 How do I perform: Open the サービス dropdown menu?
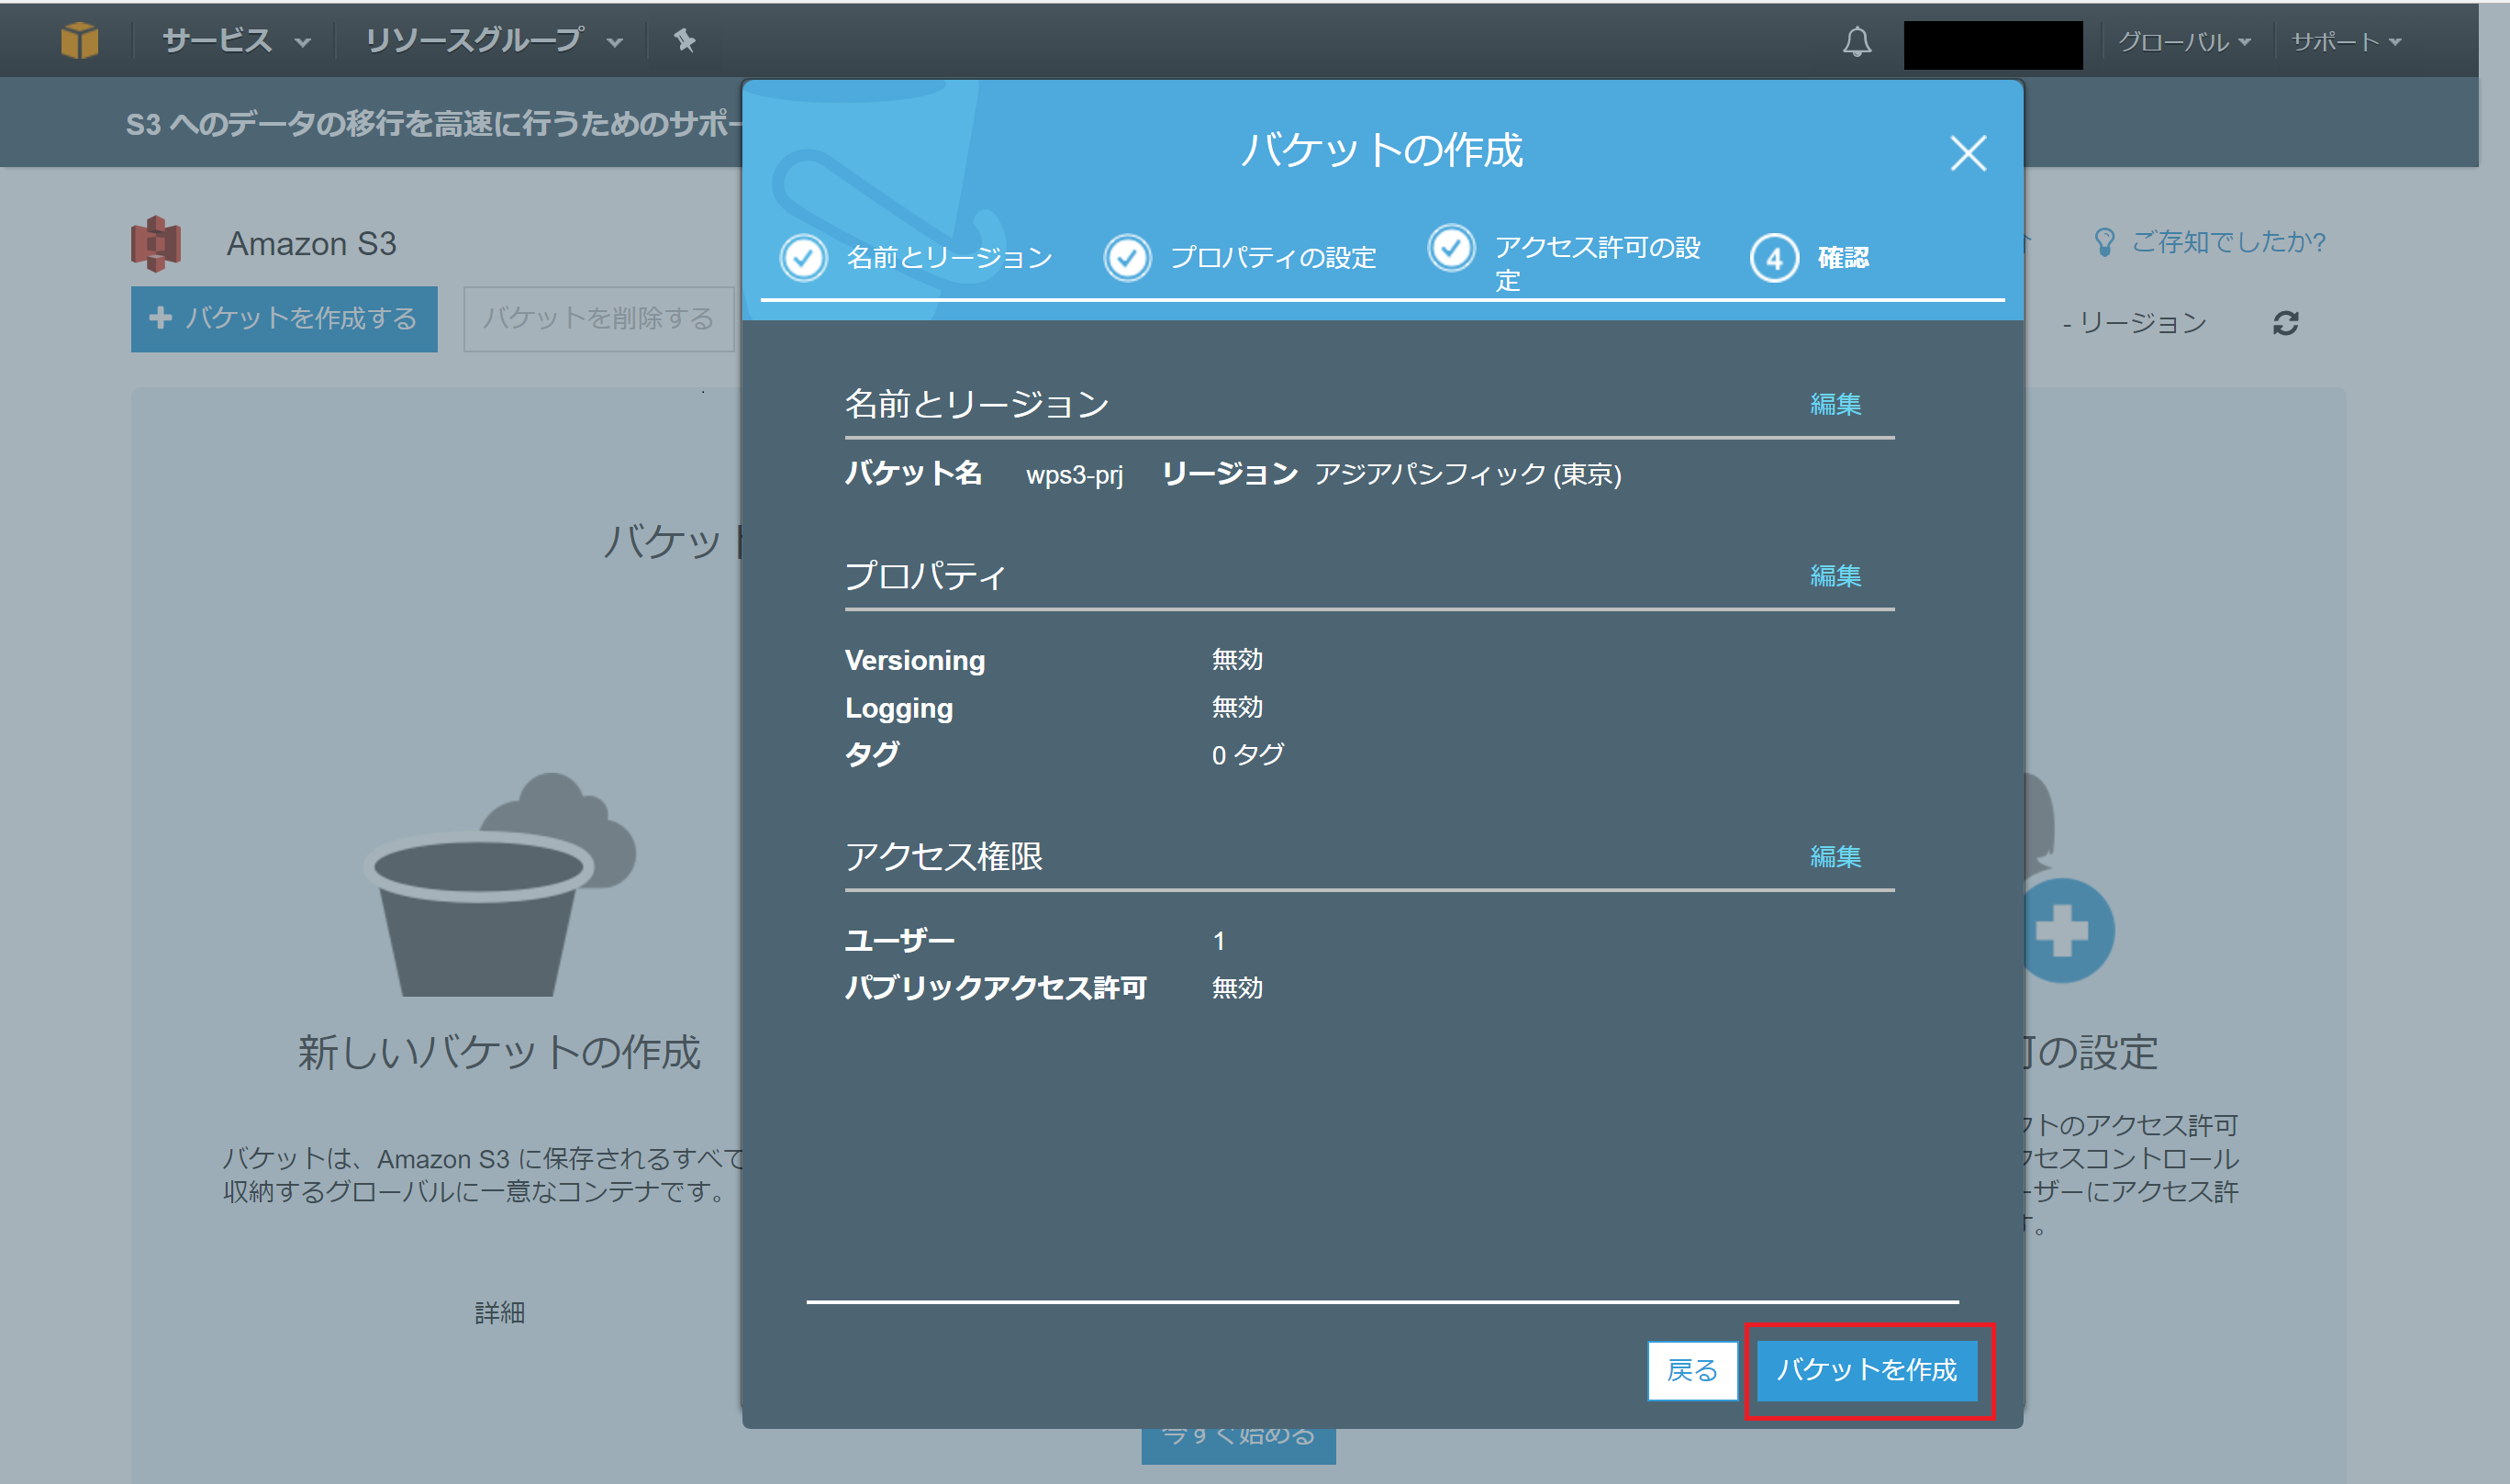click(236, 41)
